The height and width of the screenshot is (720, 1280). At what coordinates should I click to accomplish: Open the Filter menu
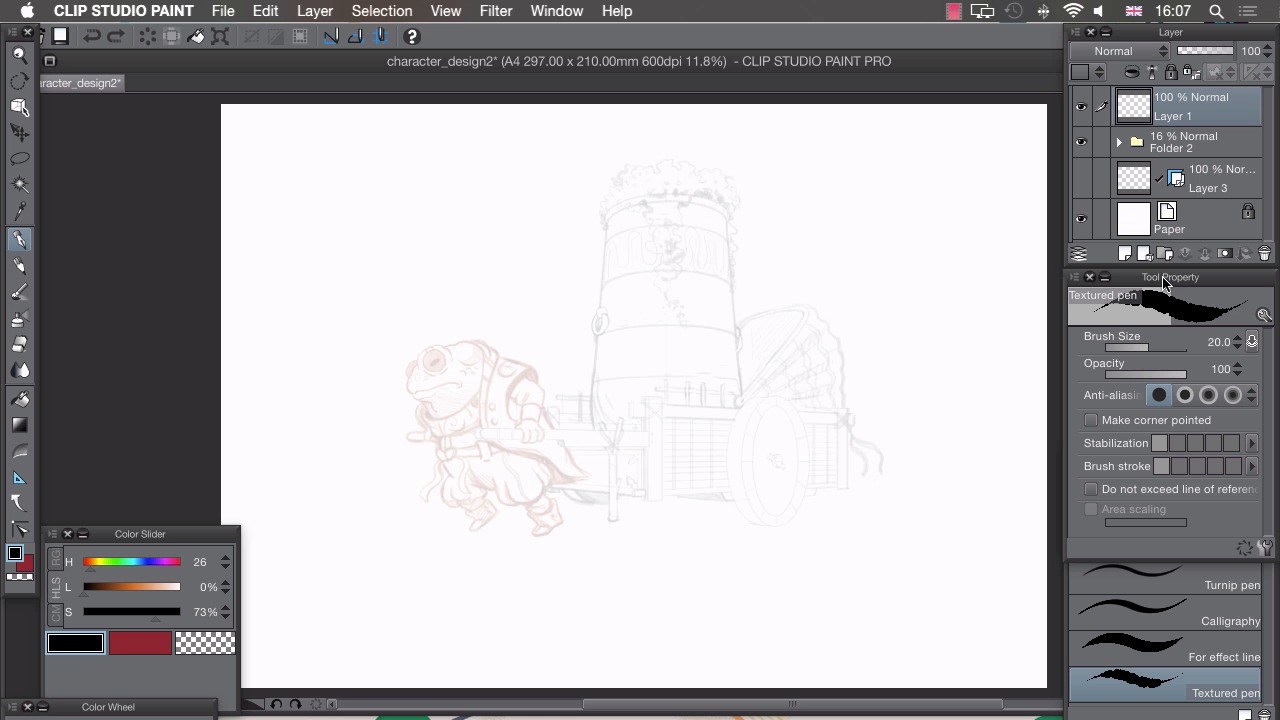[x=495, y=11]
